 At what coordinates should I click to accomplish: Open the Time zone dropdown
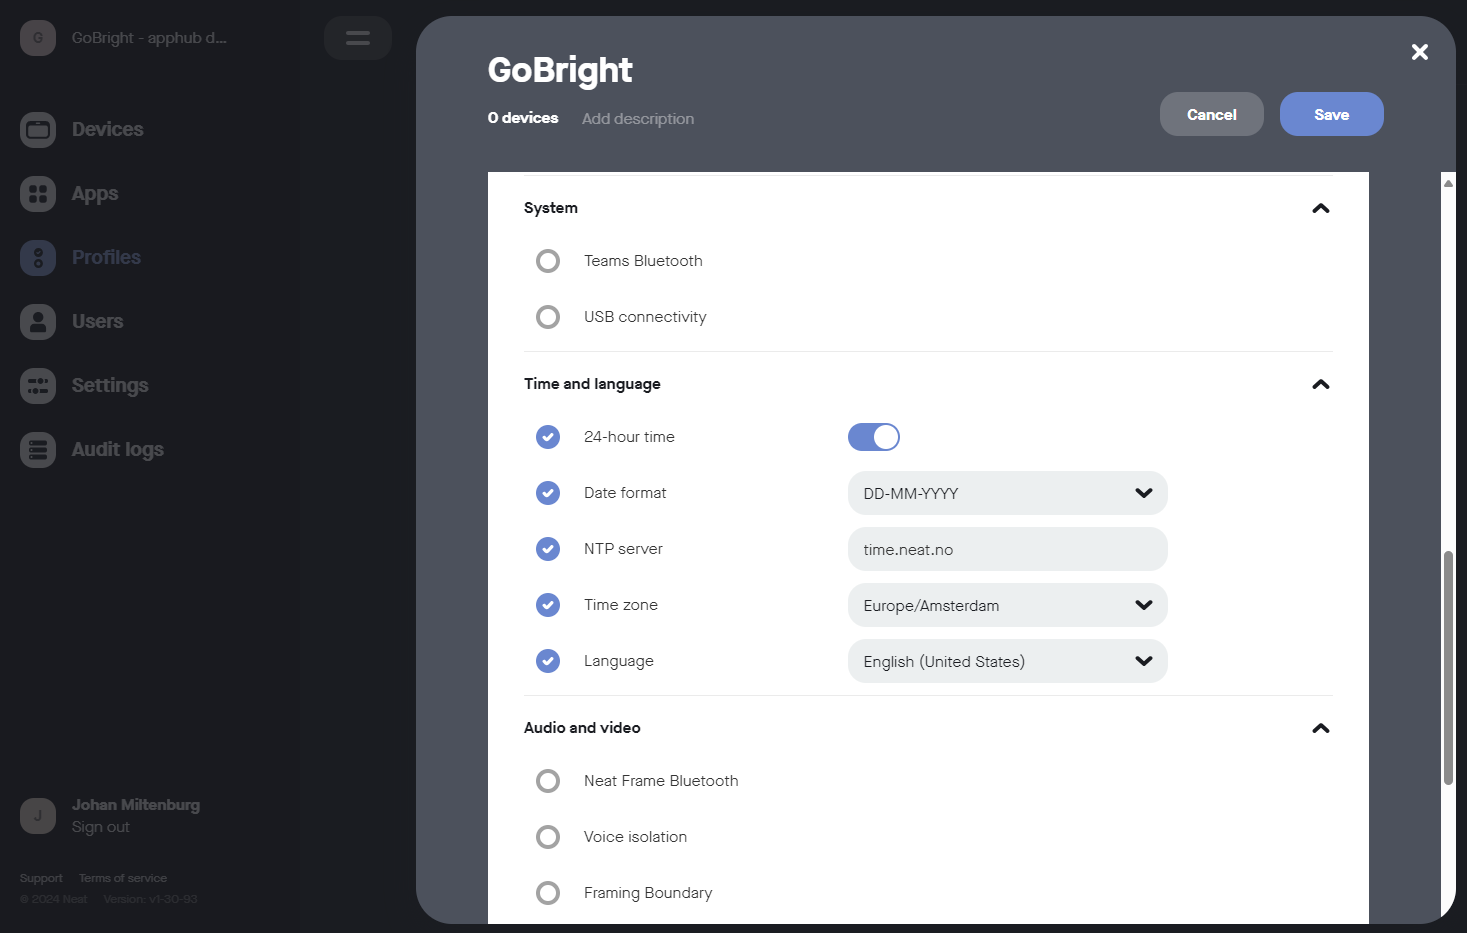(x=1007, y=605)
